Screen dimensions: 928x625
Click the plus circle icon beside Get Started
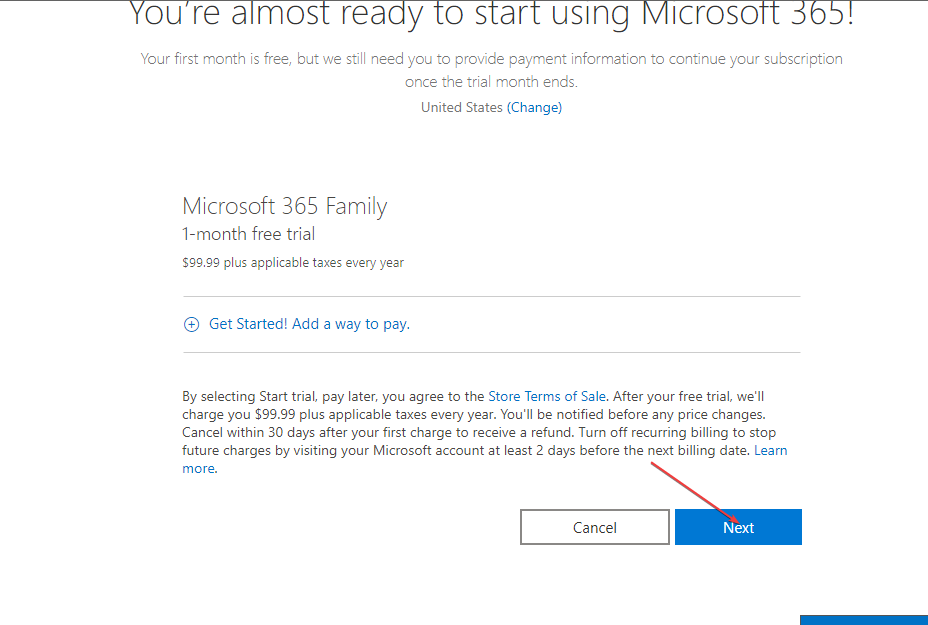point(192,324)
